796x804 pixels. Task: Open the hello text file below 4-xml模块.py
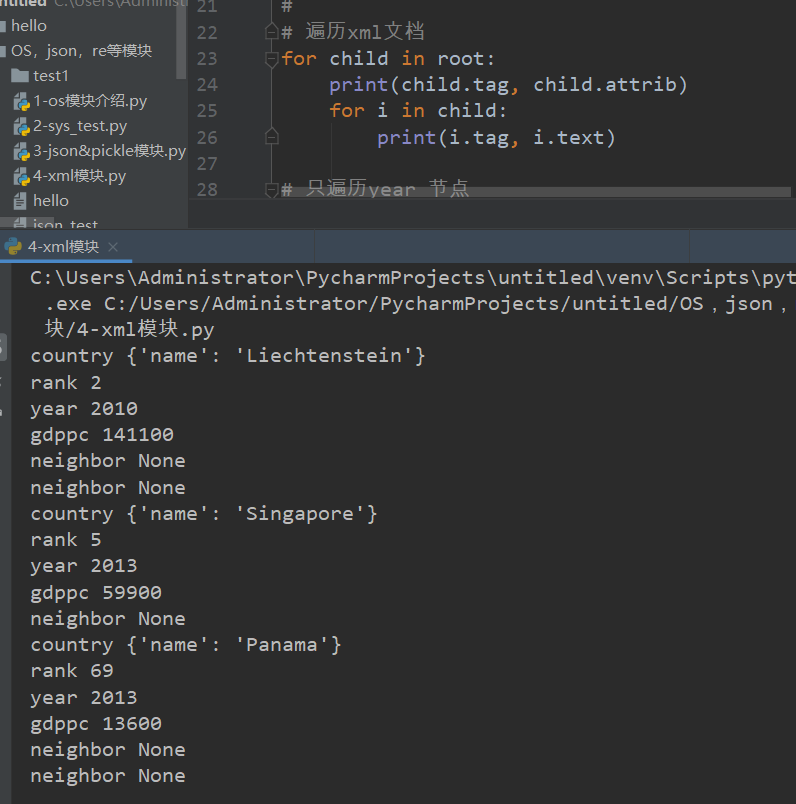(51, 201)
